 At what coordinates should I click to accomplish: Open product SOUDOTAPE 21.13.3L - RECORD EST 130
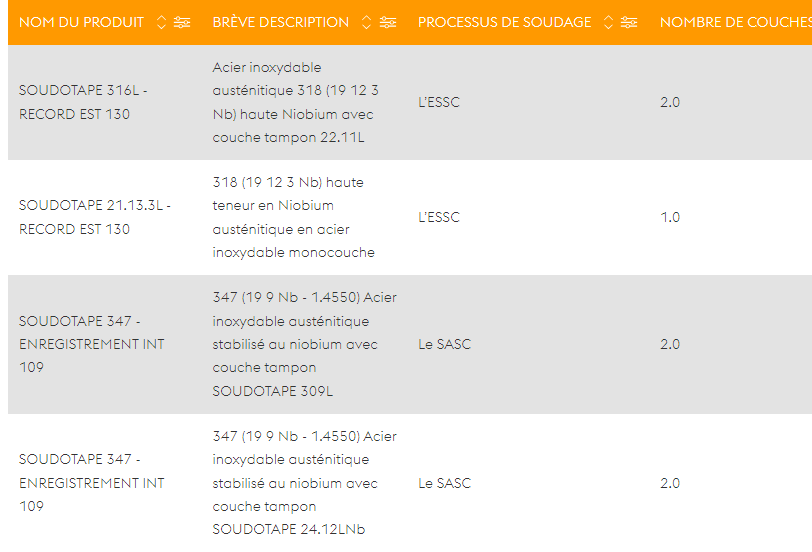tap(95, 217)
